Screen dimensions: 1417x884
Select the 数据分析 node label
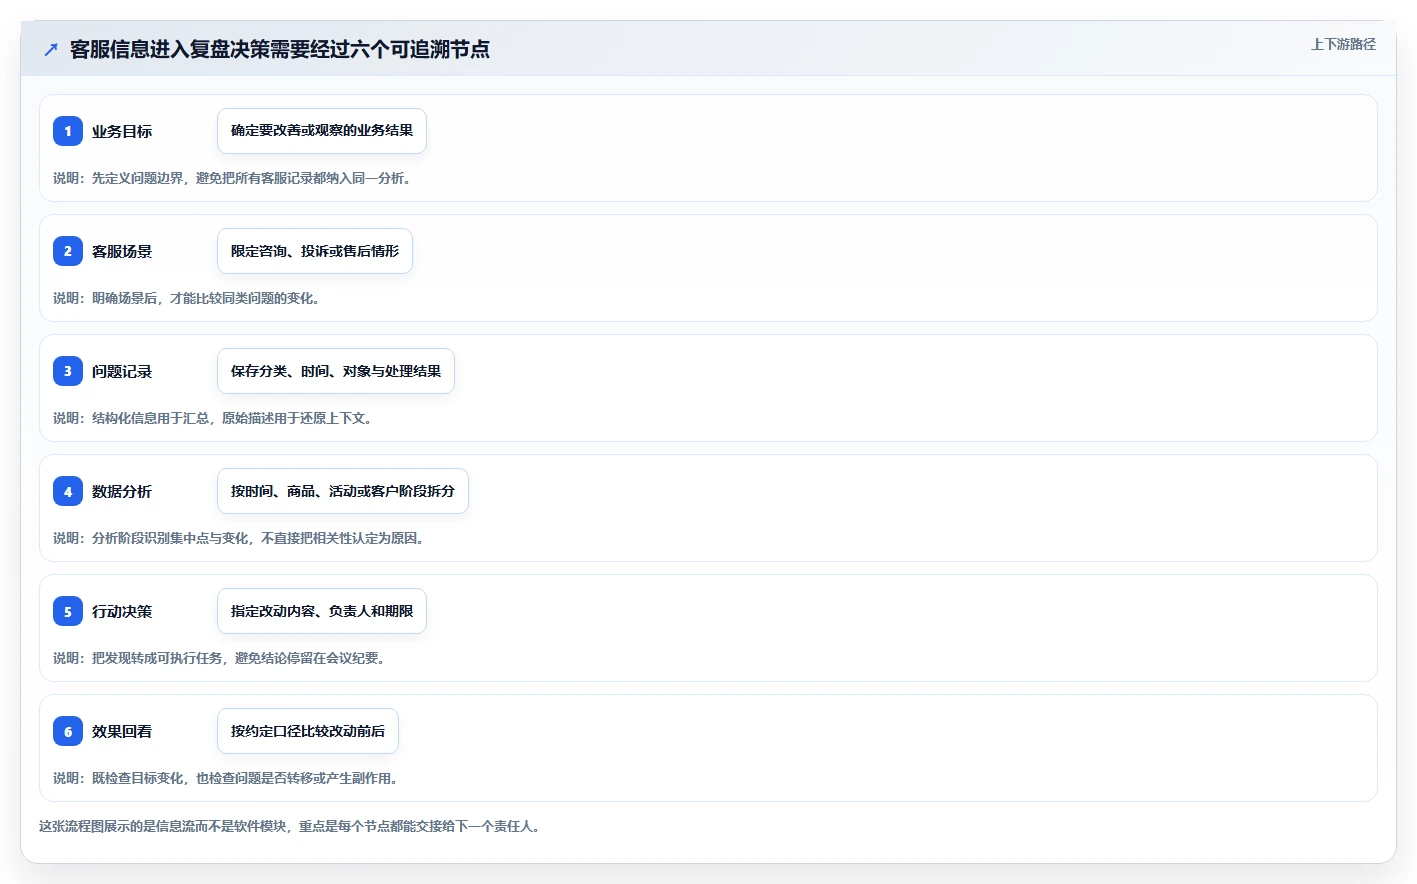tap(122, 491)
